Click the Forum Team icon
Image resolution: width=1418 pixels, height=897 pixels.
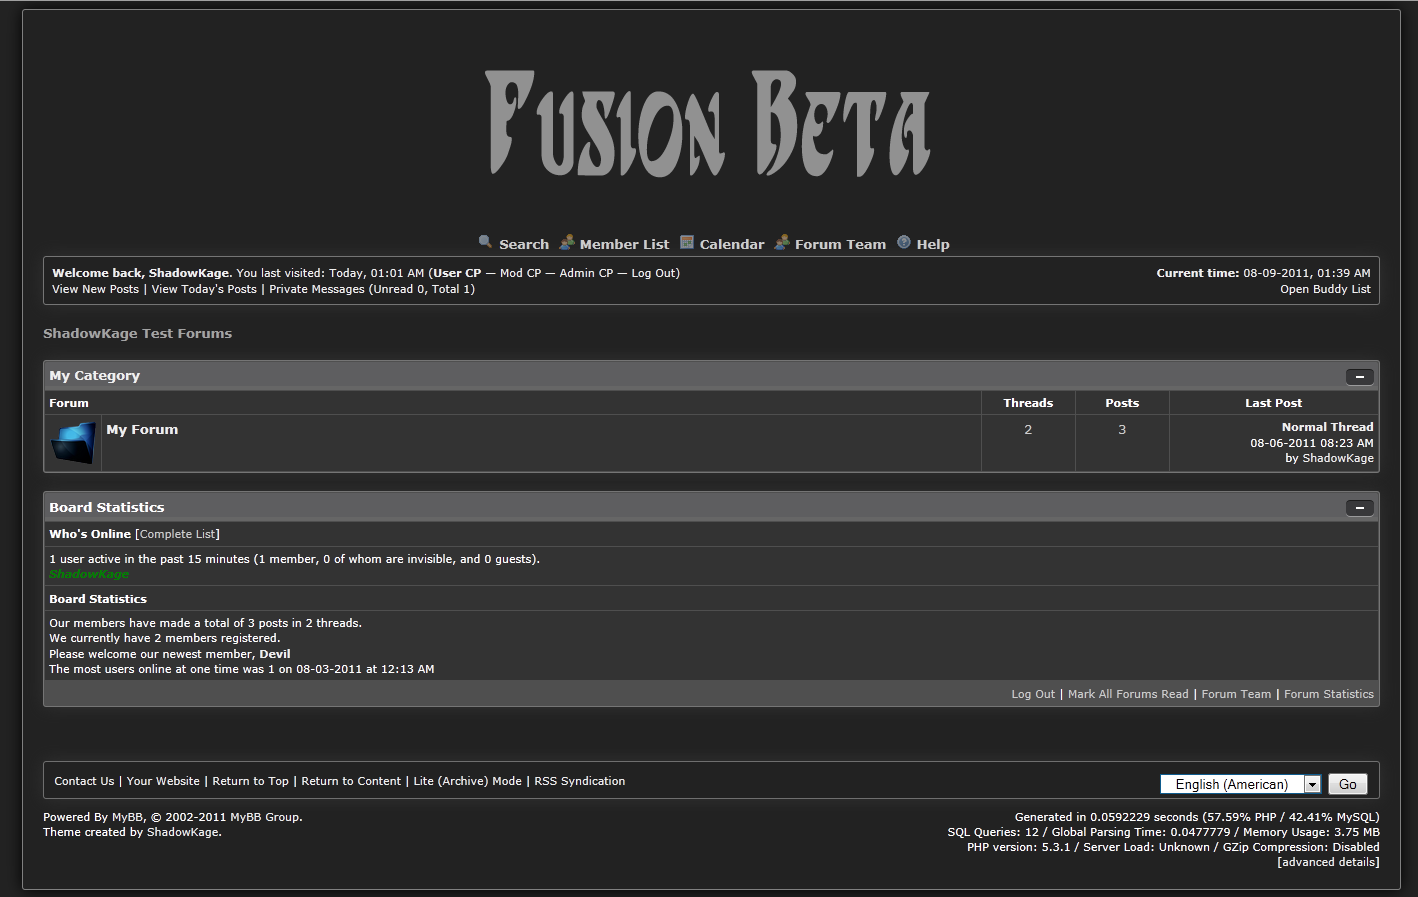tap(782, 242)
